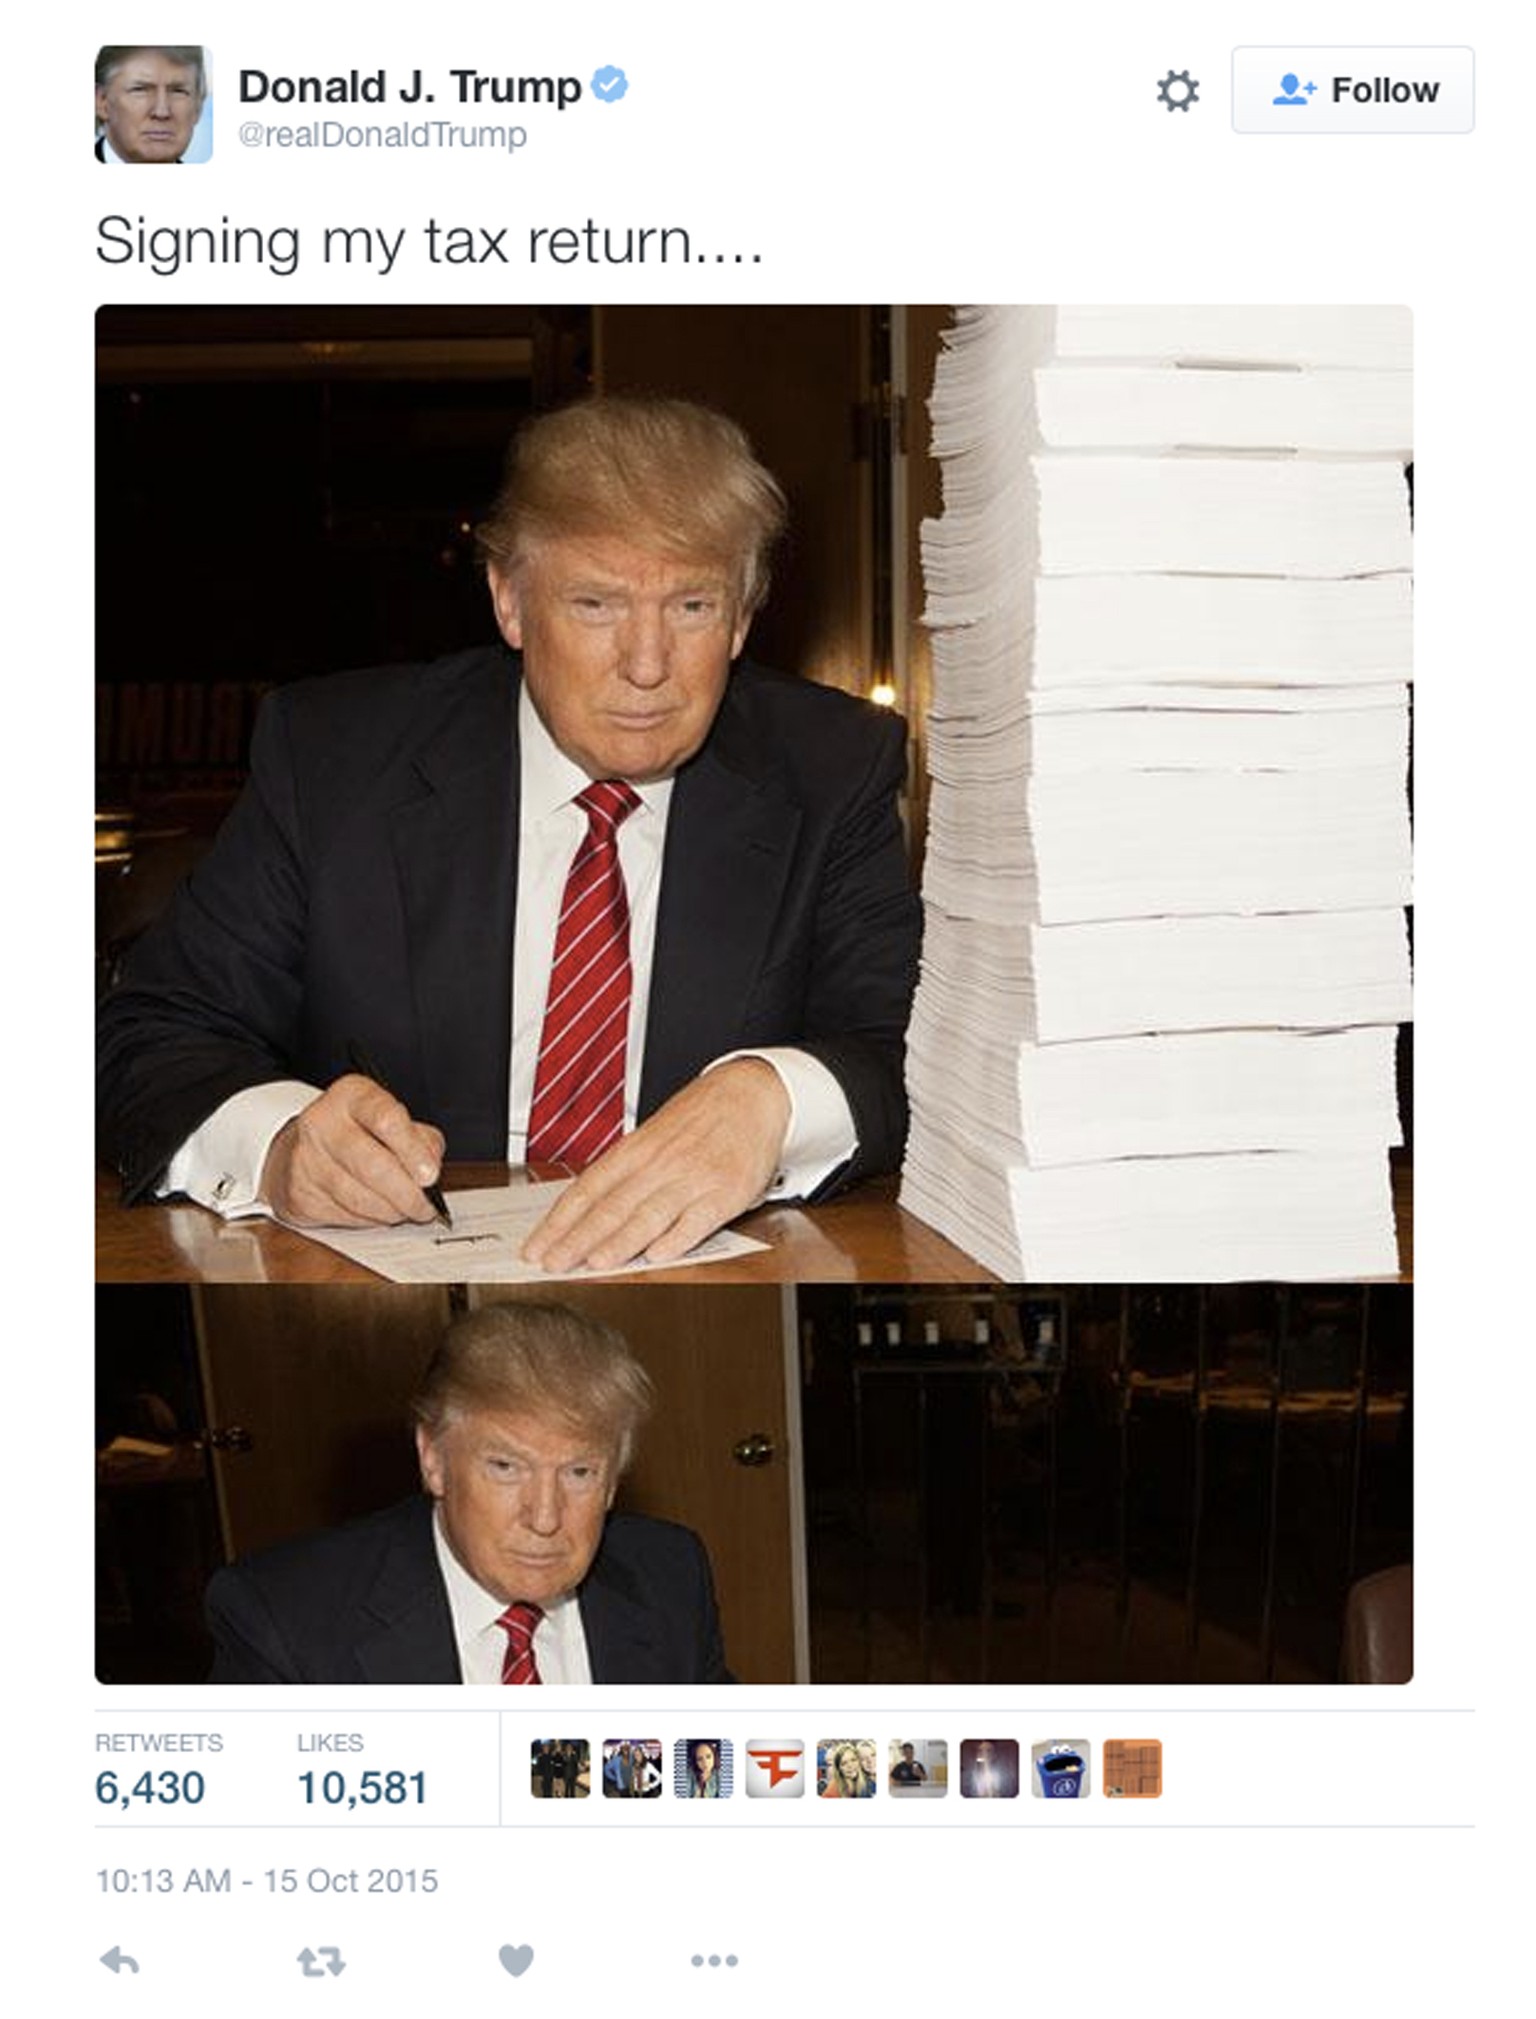Open the Cookie Monster liker avatar

(1061, 1768)
